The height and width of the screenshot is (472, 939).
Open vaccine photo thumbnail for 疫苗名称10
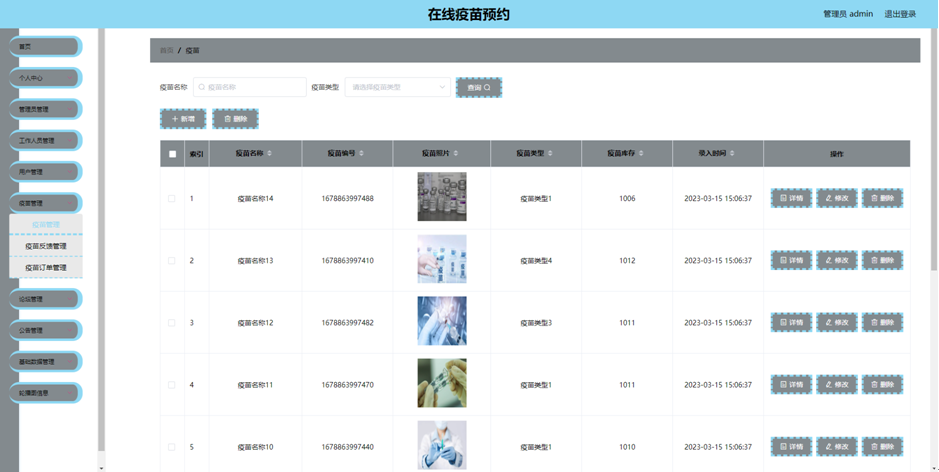point(442,445)
